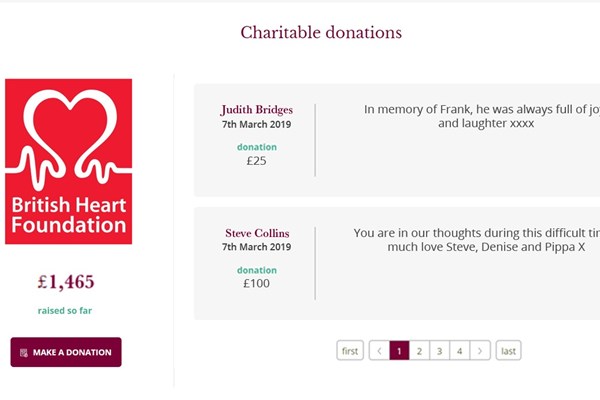Click the £25 donation amount

point(256,160)
